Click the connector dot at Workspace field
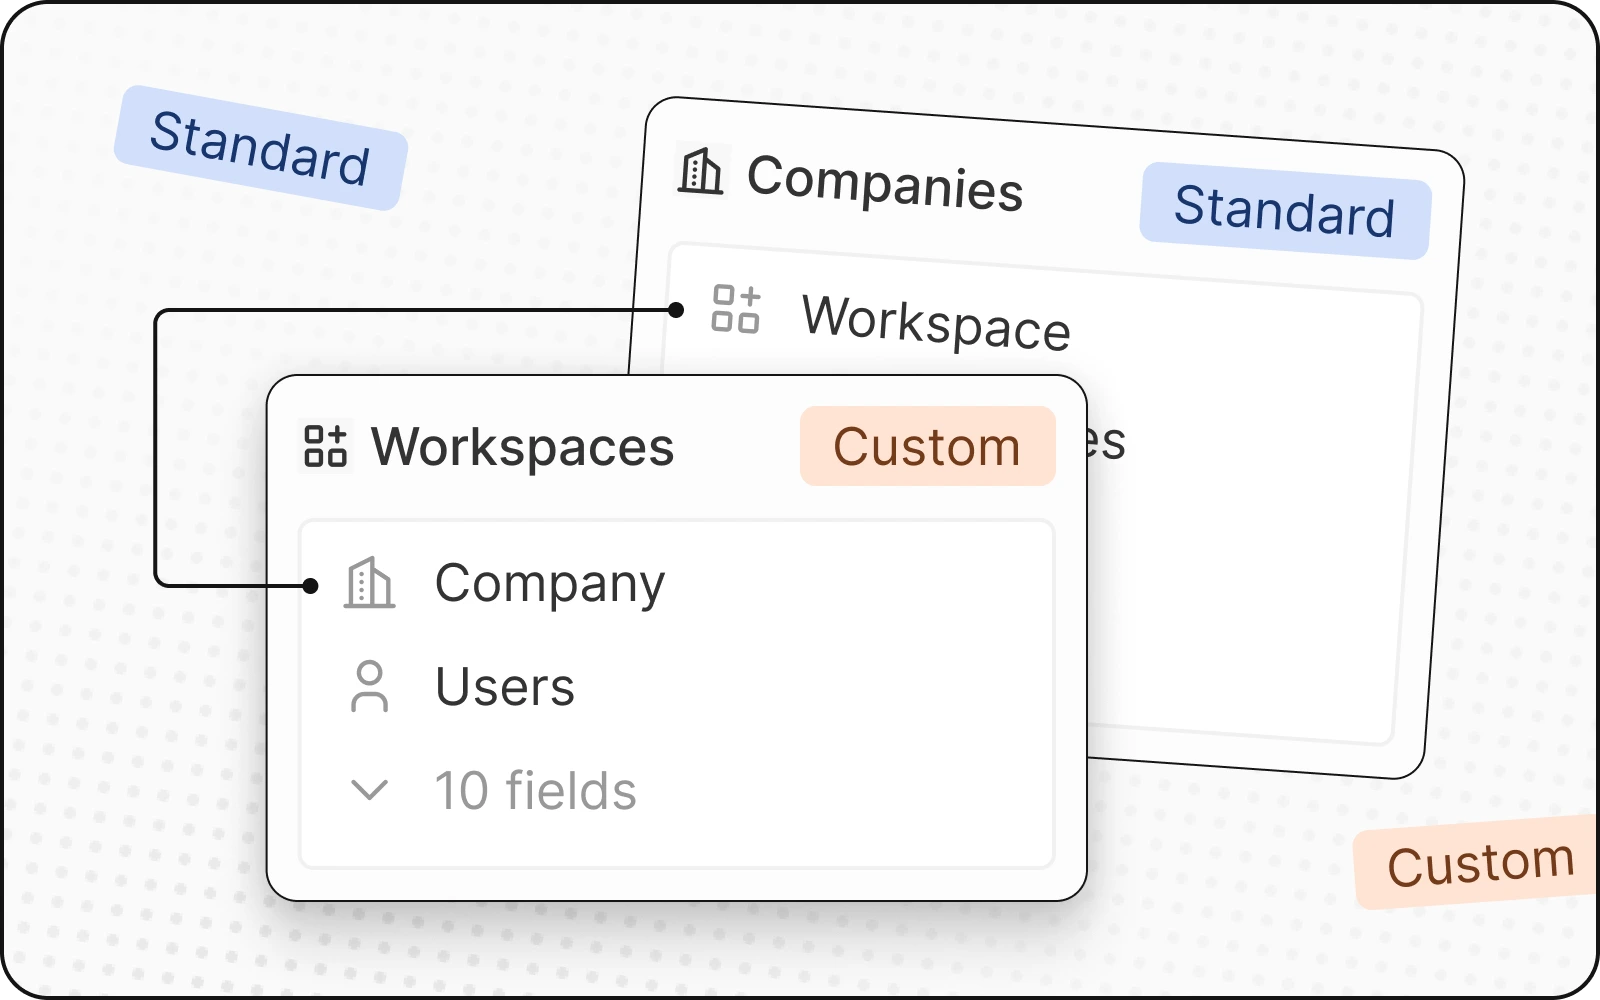This screenshot has height=1000, width=1600. pyautogui.click(x=676, y=310)
